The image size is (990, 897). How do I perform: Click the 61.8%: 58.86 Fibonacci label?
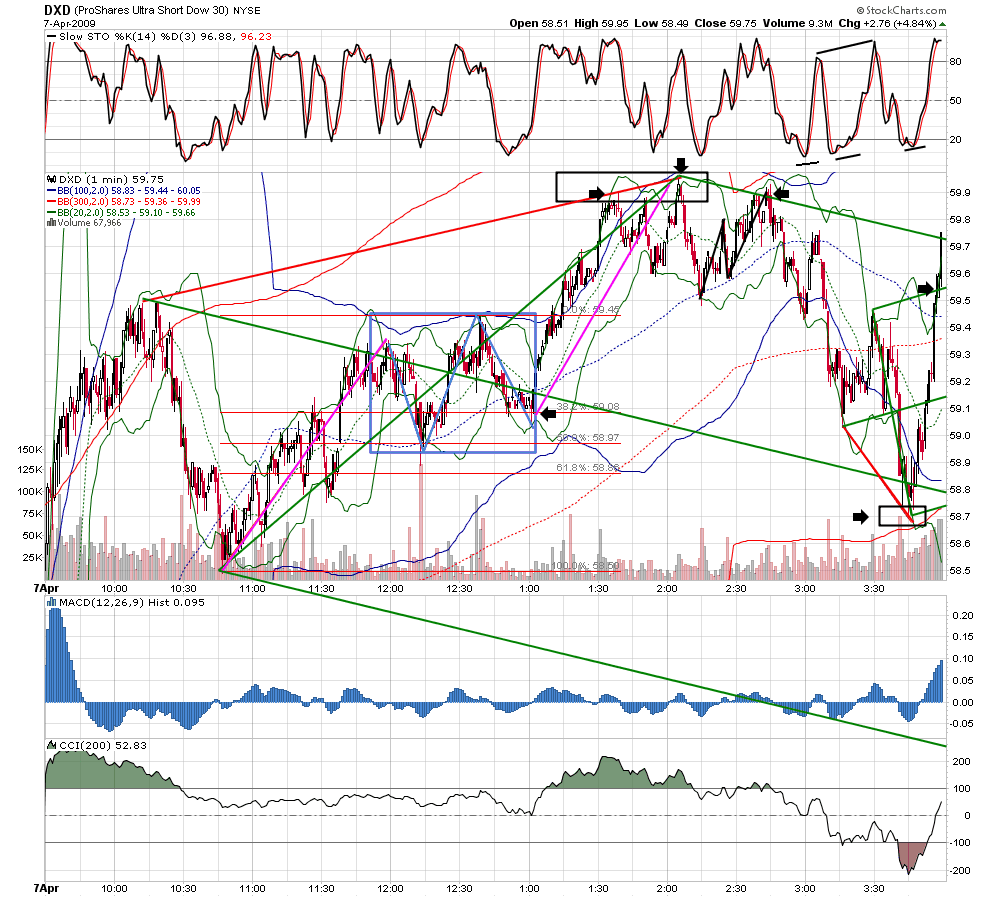coord(587,468)
